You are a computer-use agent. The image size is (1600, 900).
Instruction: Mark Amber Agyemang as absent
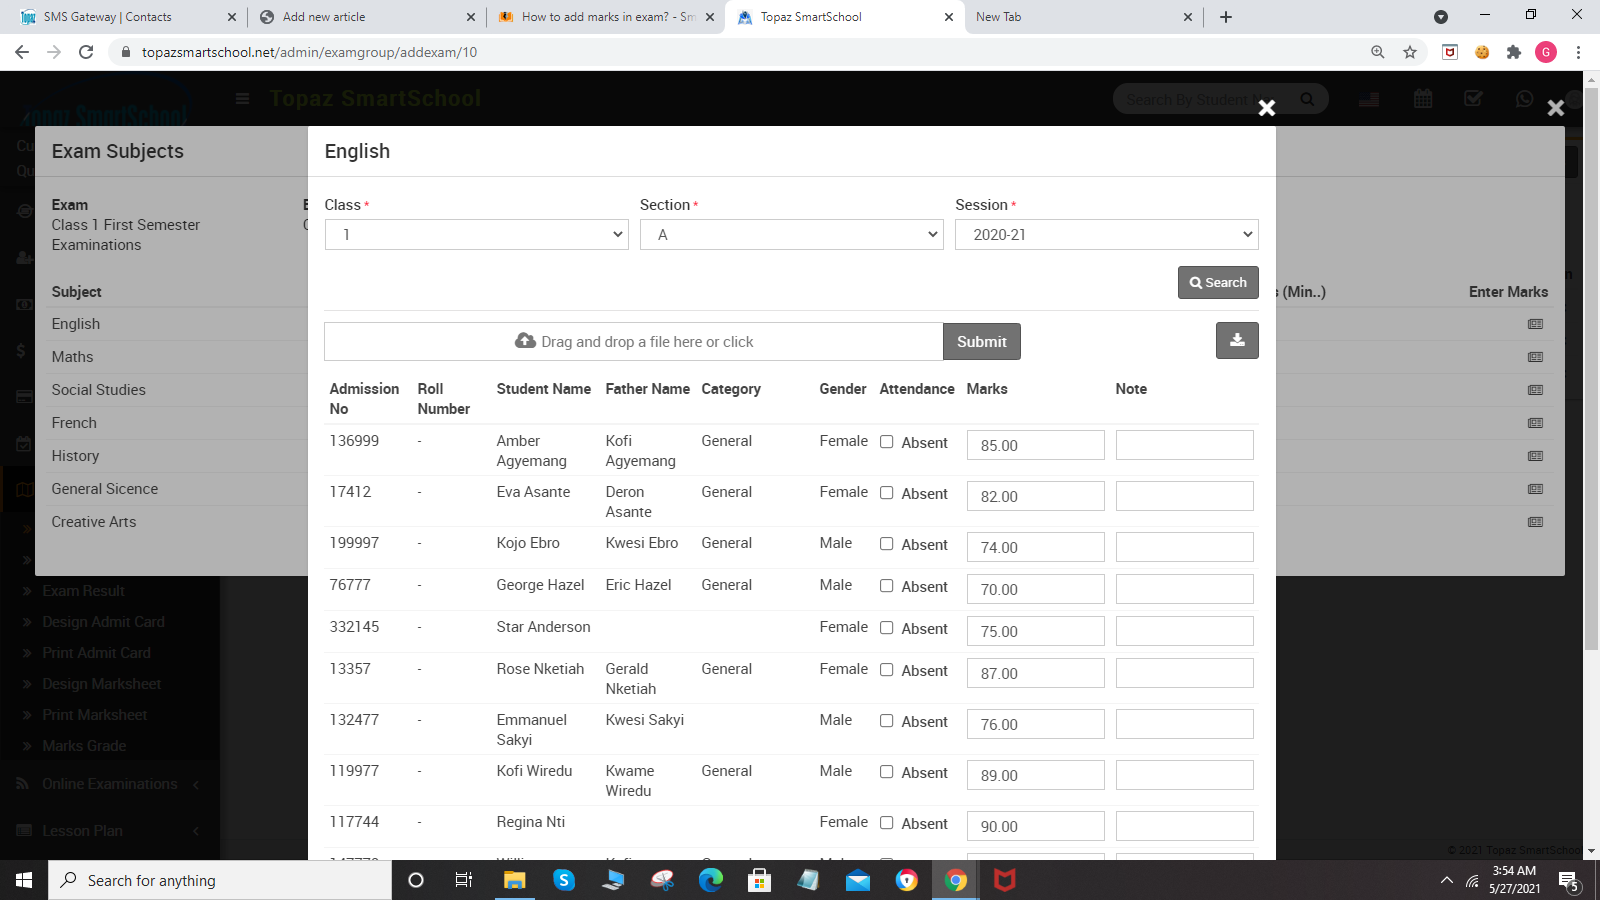(x=887, y=442)
